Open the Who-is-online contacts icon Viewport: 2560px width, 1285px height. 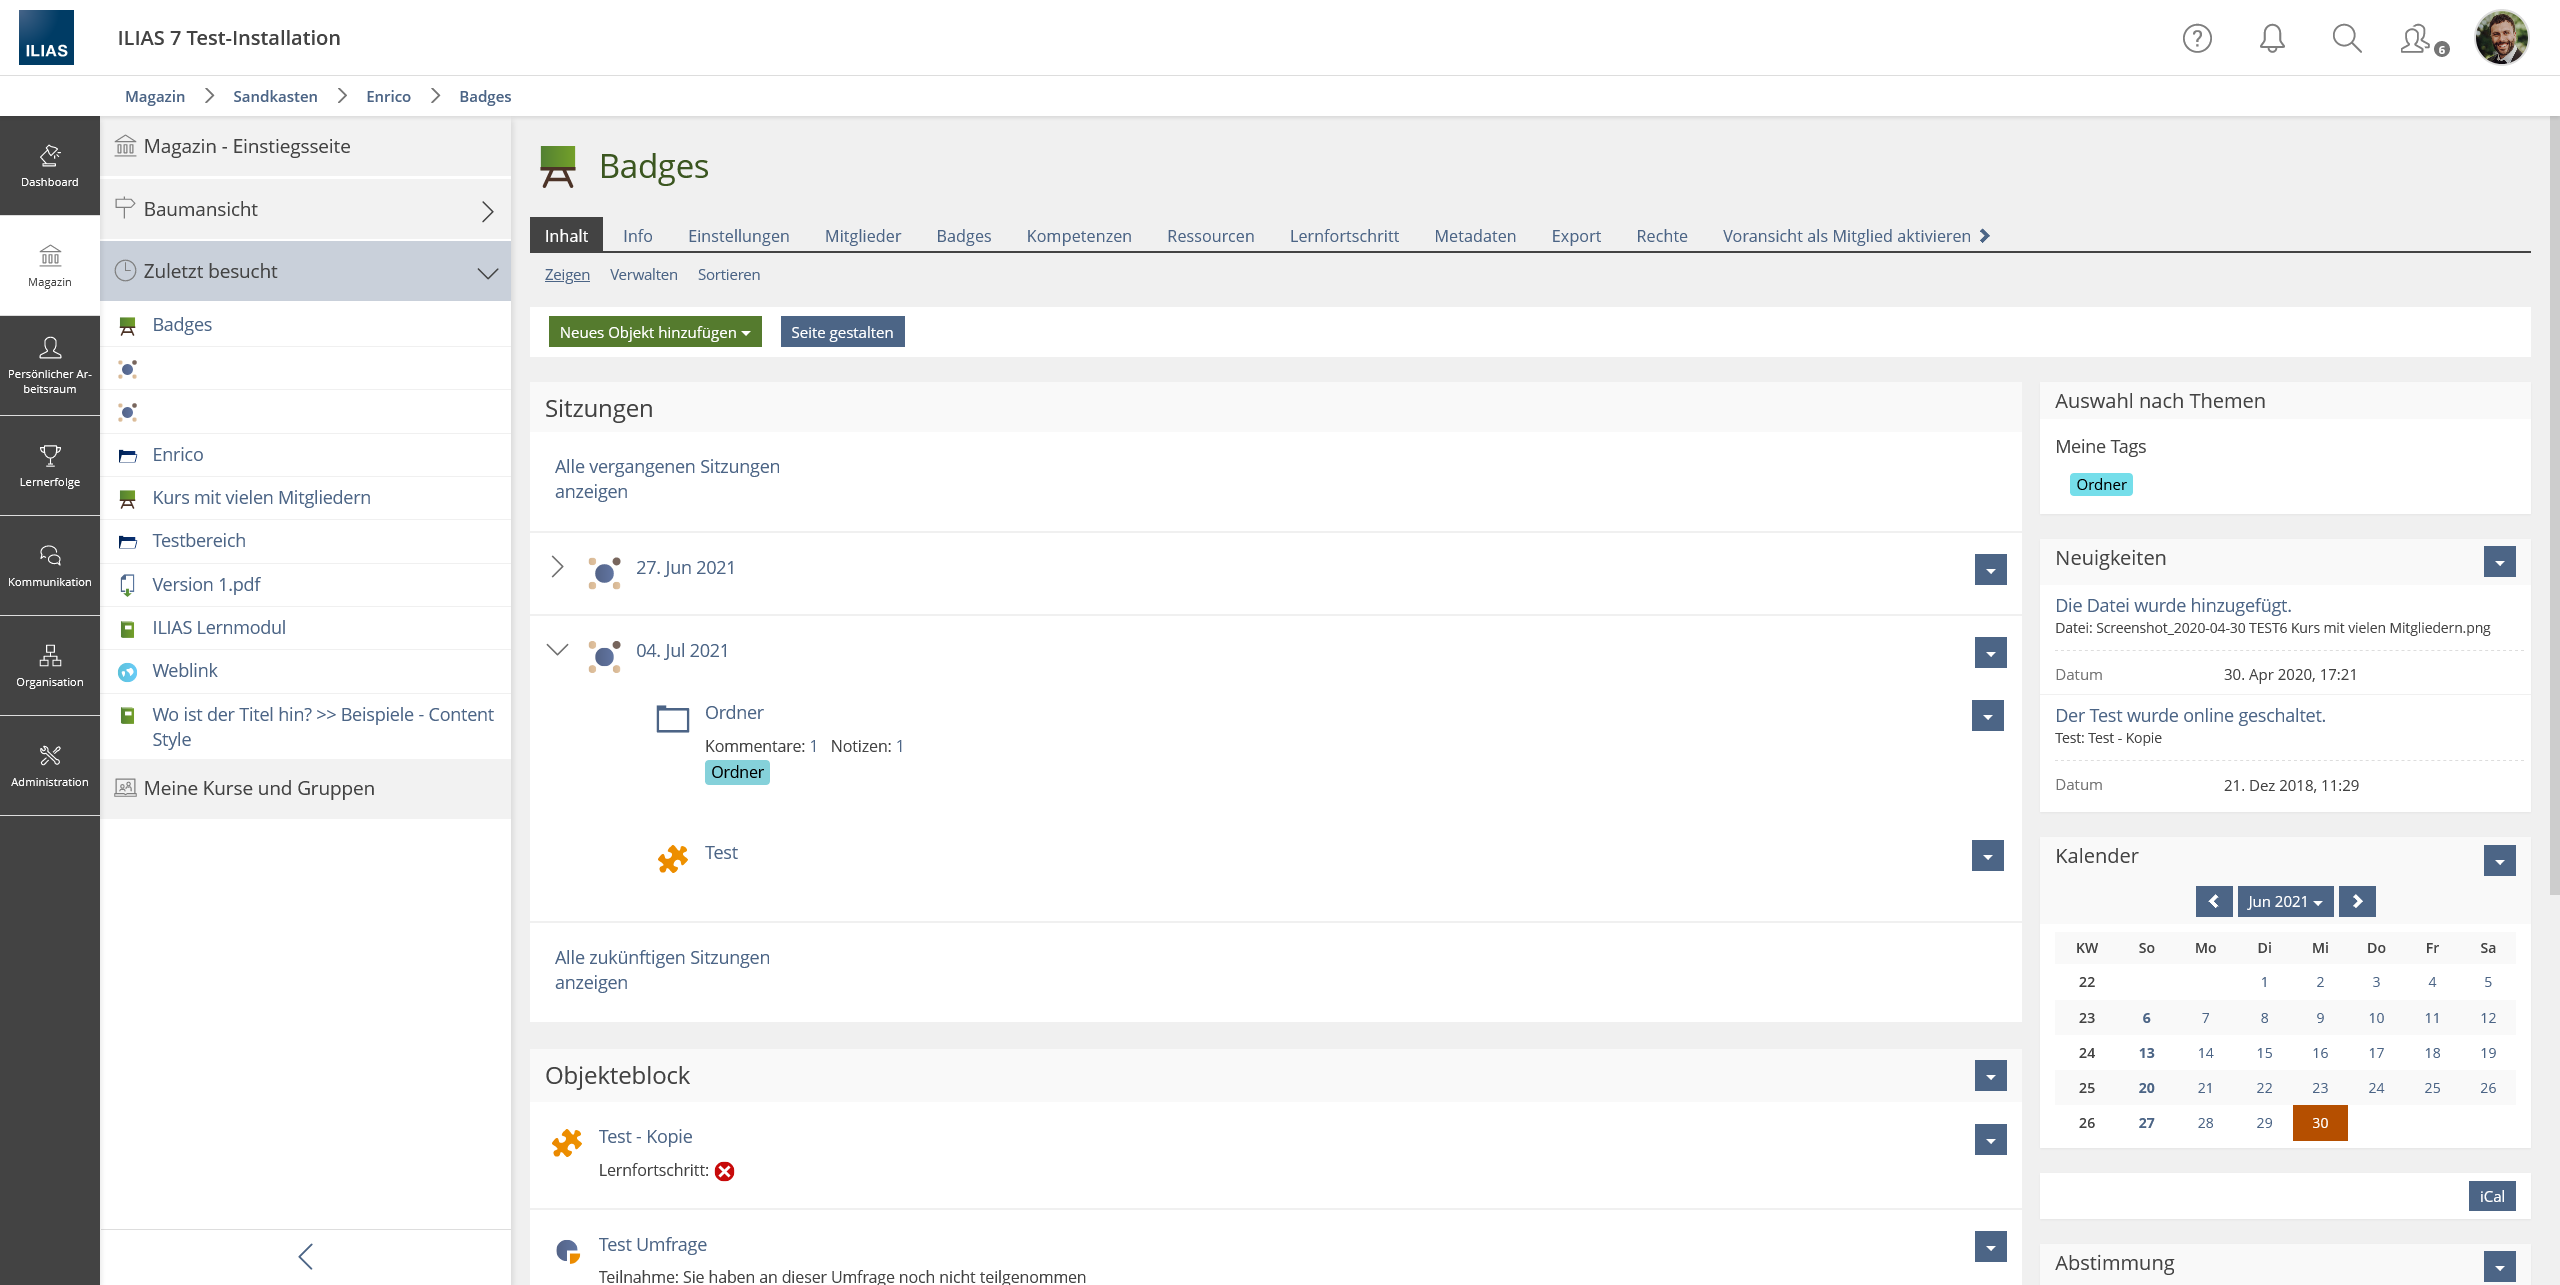click(2418, 40)
